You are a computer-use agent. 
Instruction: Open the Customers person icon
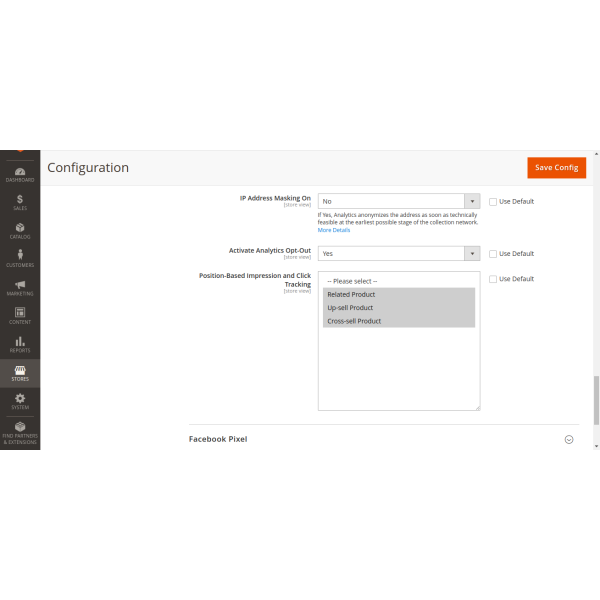tap(20, 258)
